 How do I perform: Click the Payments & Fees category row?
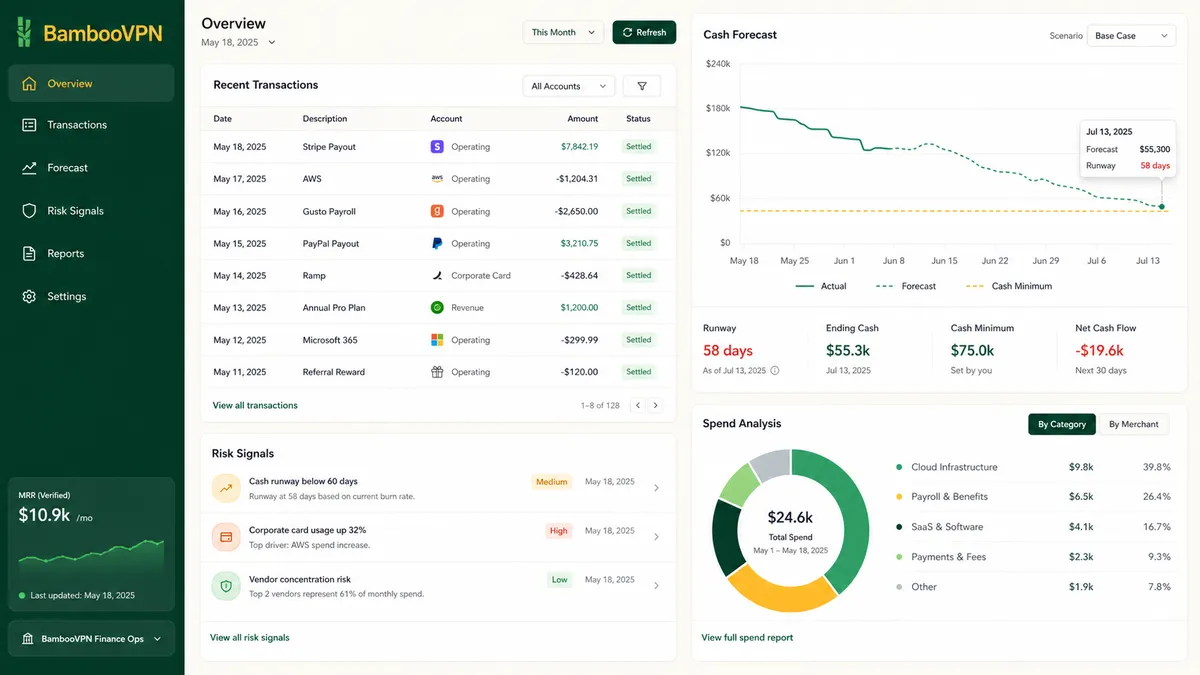(x=1033, y=557)
